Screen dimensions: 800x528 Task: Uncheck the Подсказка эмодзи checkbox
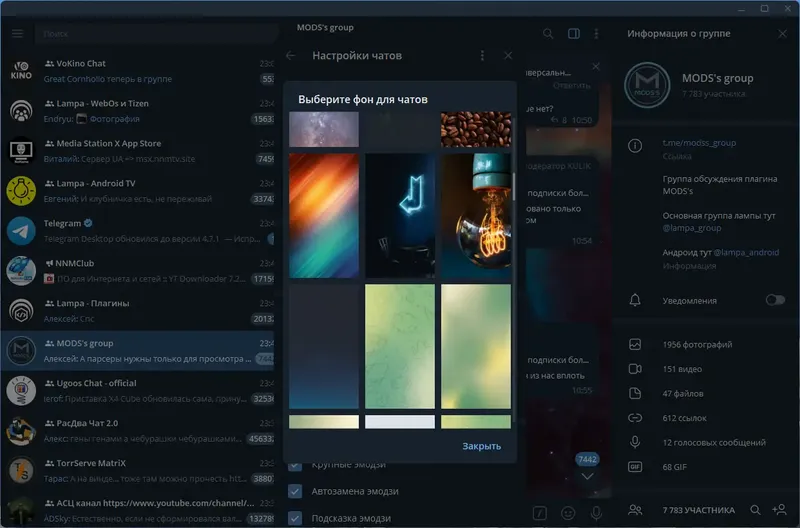coord(295,518)
